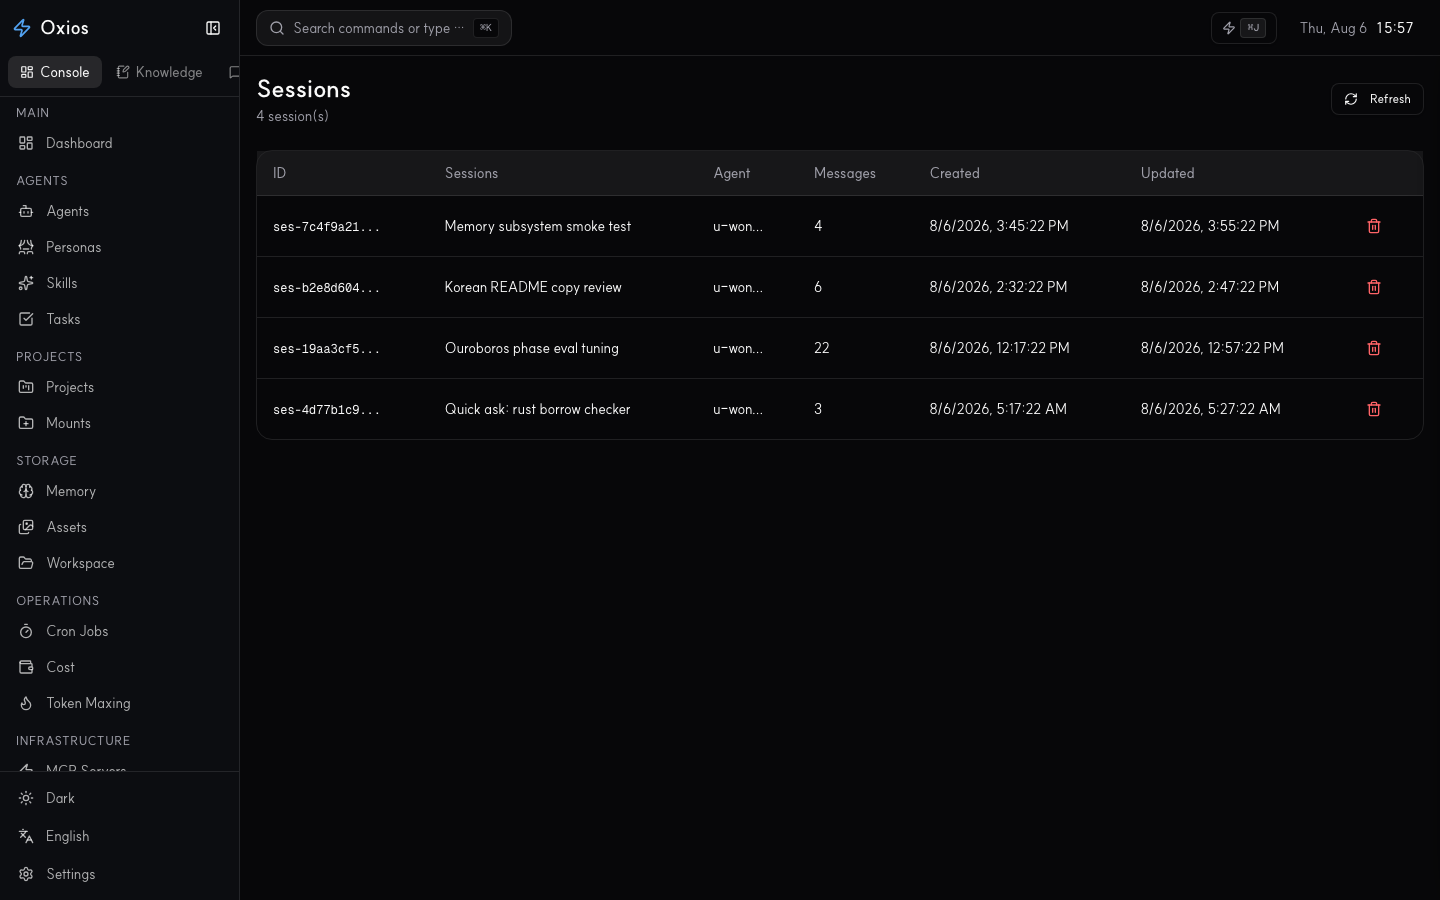Click created time 8/6/2026, 3:45:22 PM

(999, 226)
